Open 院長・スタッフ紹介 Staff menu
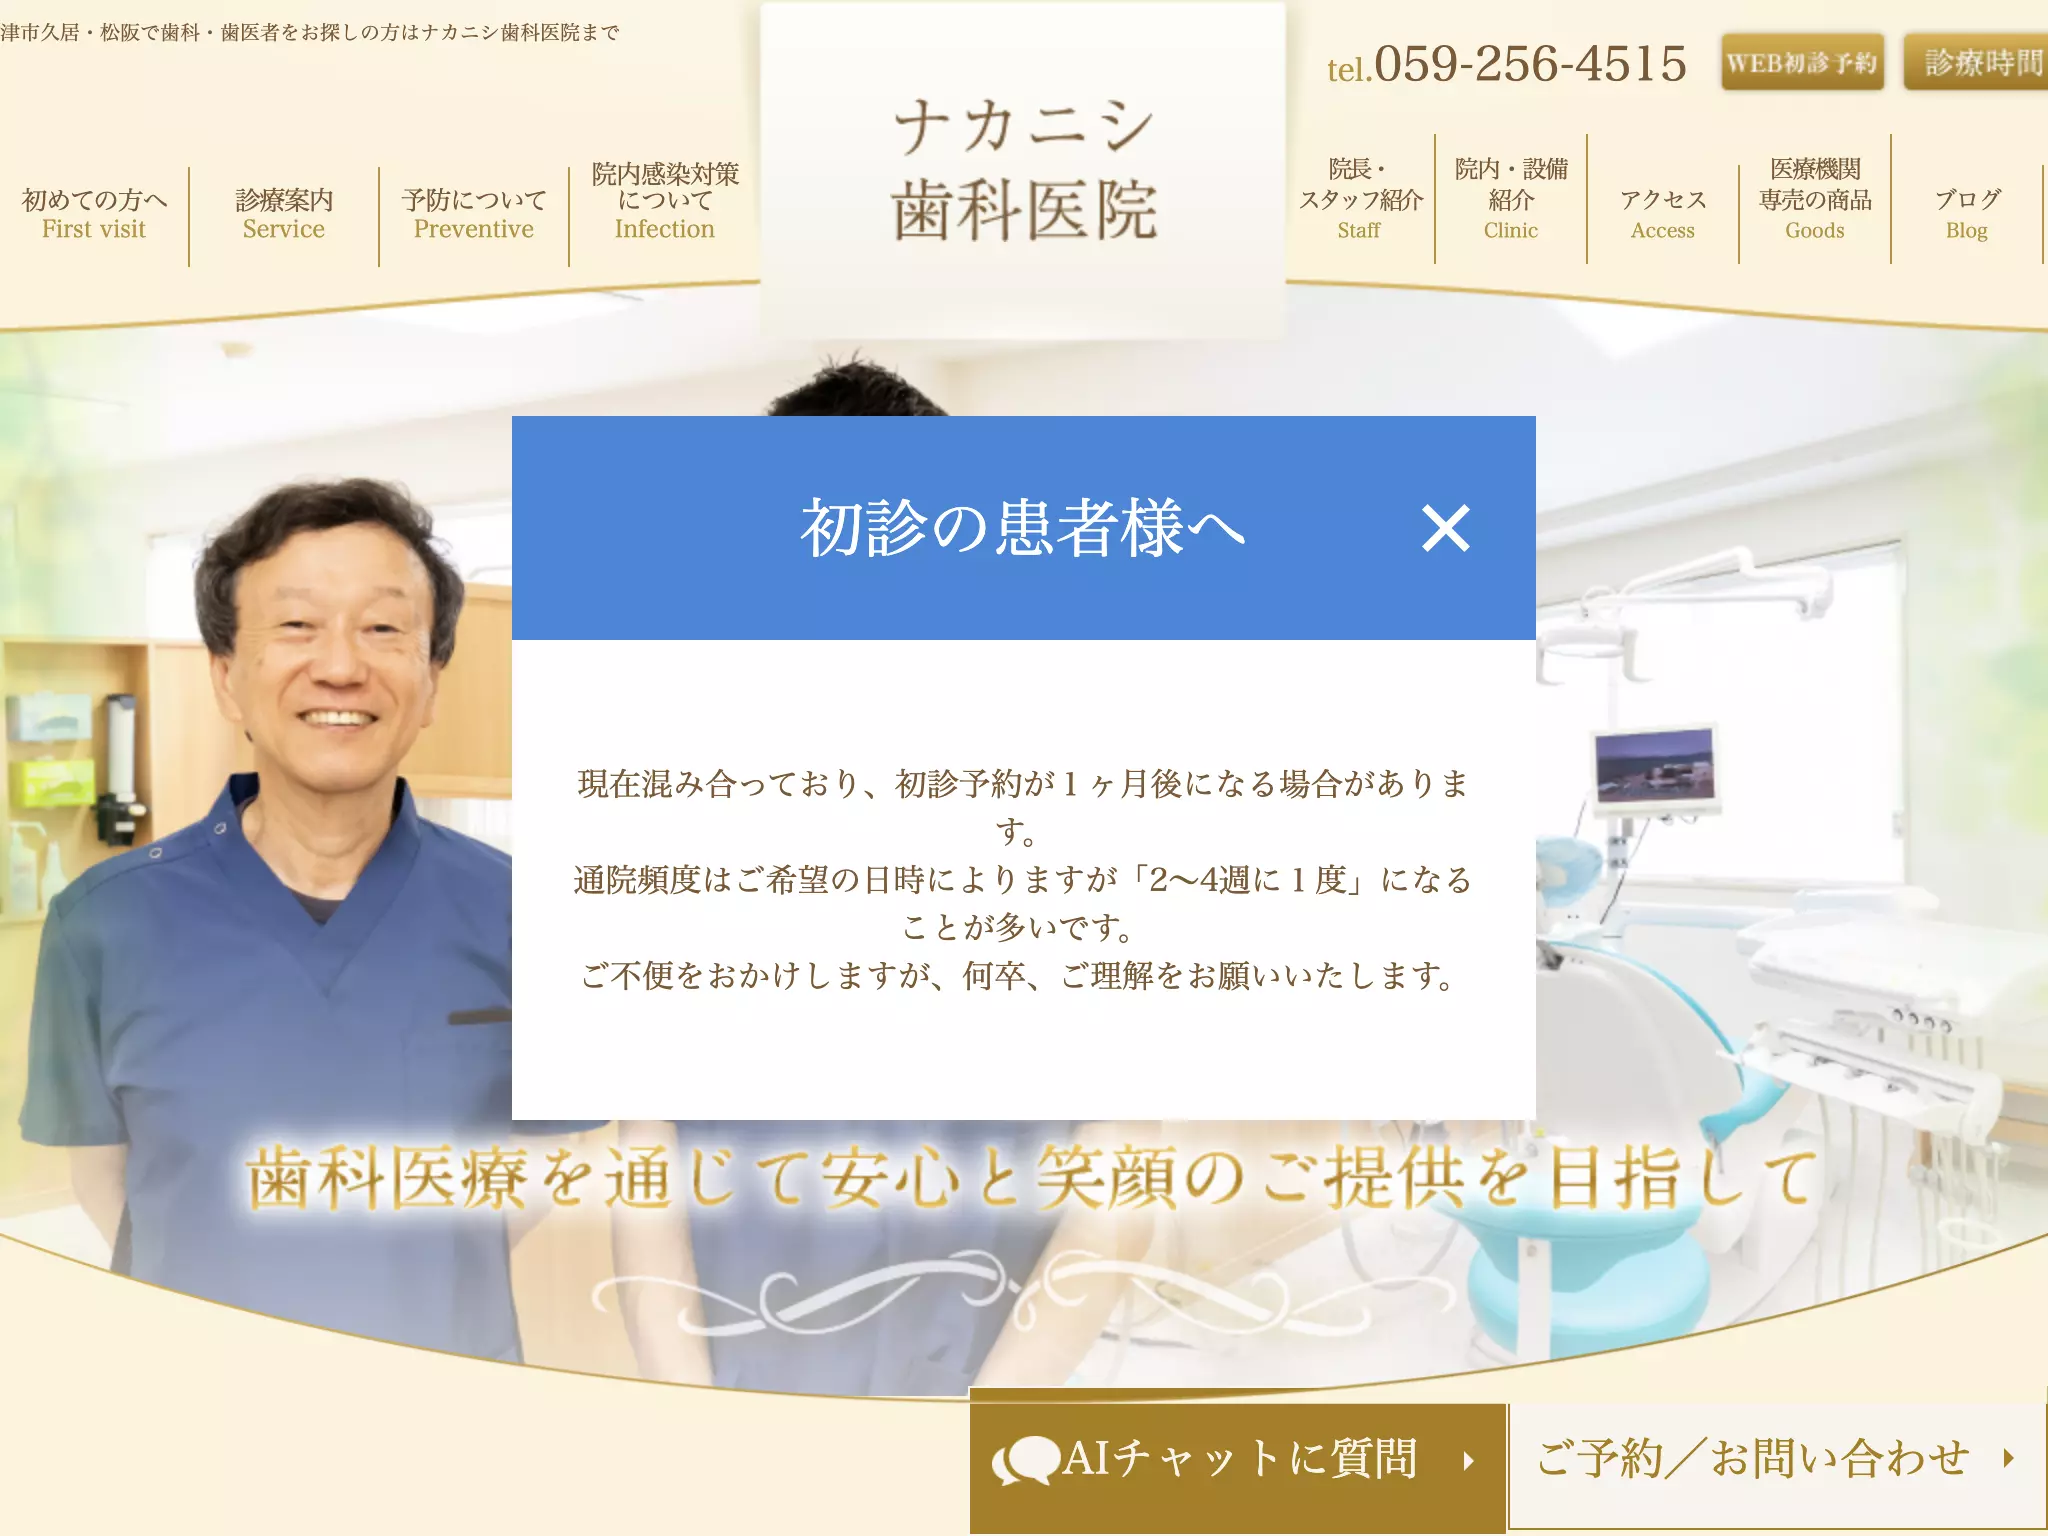 pos(1360,199)
